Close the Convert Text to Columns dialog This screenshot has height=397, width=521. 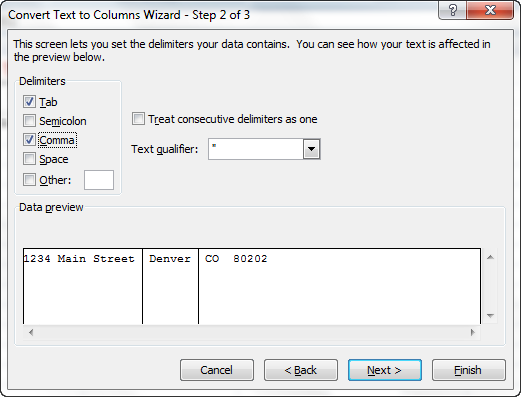point(490,10)
